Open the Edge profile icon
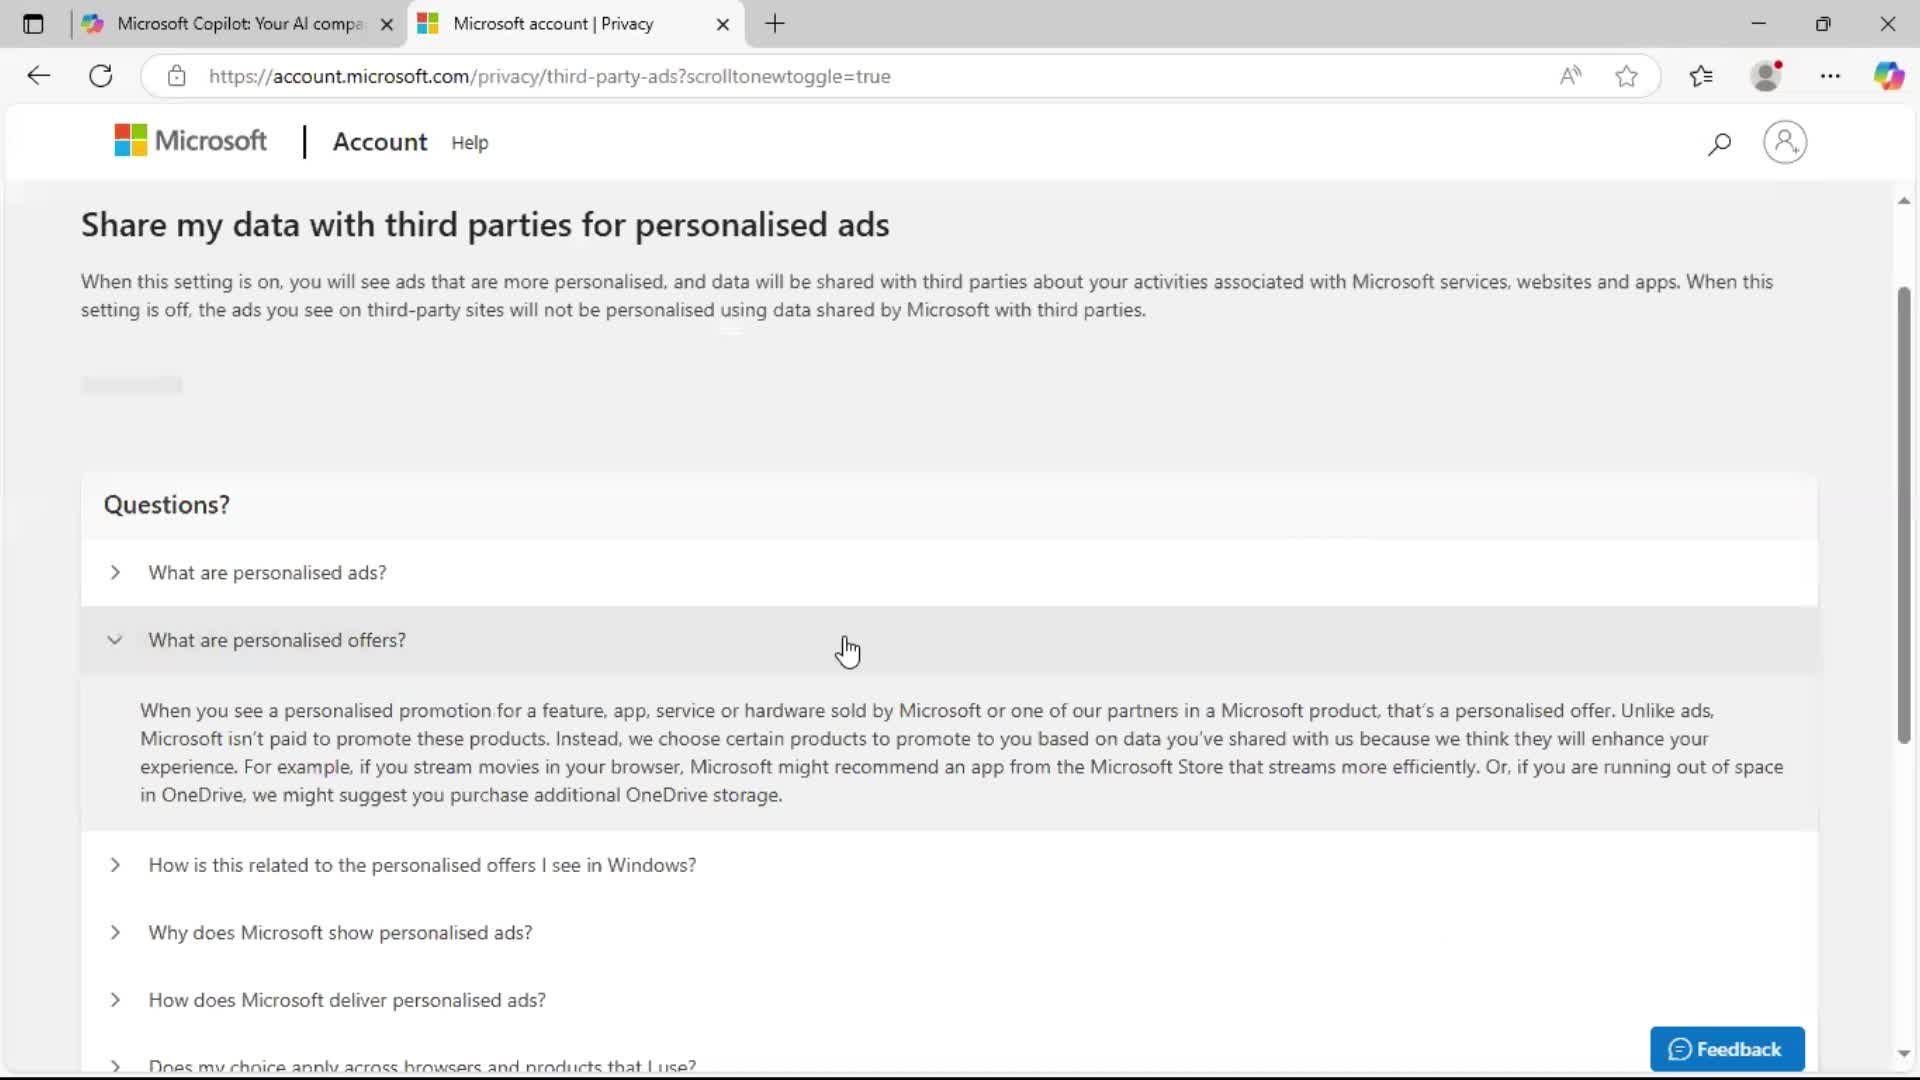This screenshot has height=1080, width=1920. (1767, 76)
